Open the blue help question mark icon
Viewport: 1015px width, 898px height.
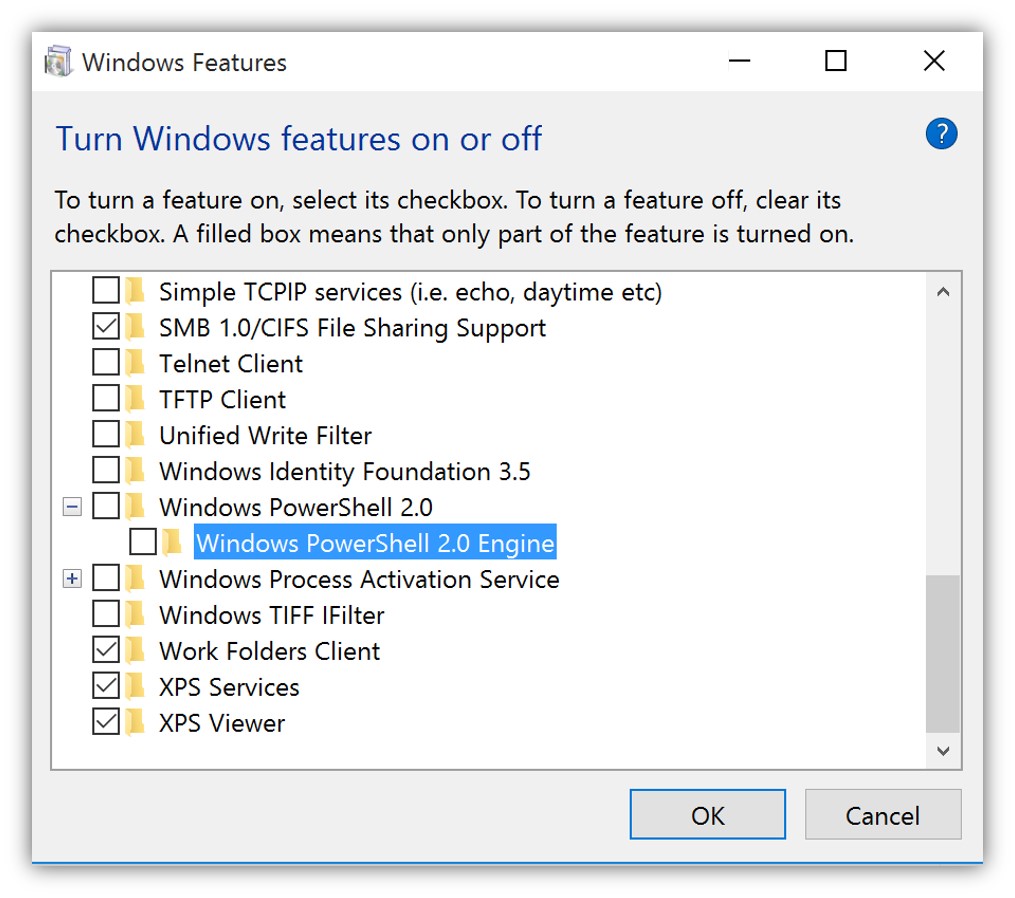point(941,134)
